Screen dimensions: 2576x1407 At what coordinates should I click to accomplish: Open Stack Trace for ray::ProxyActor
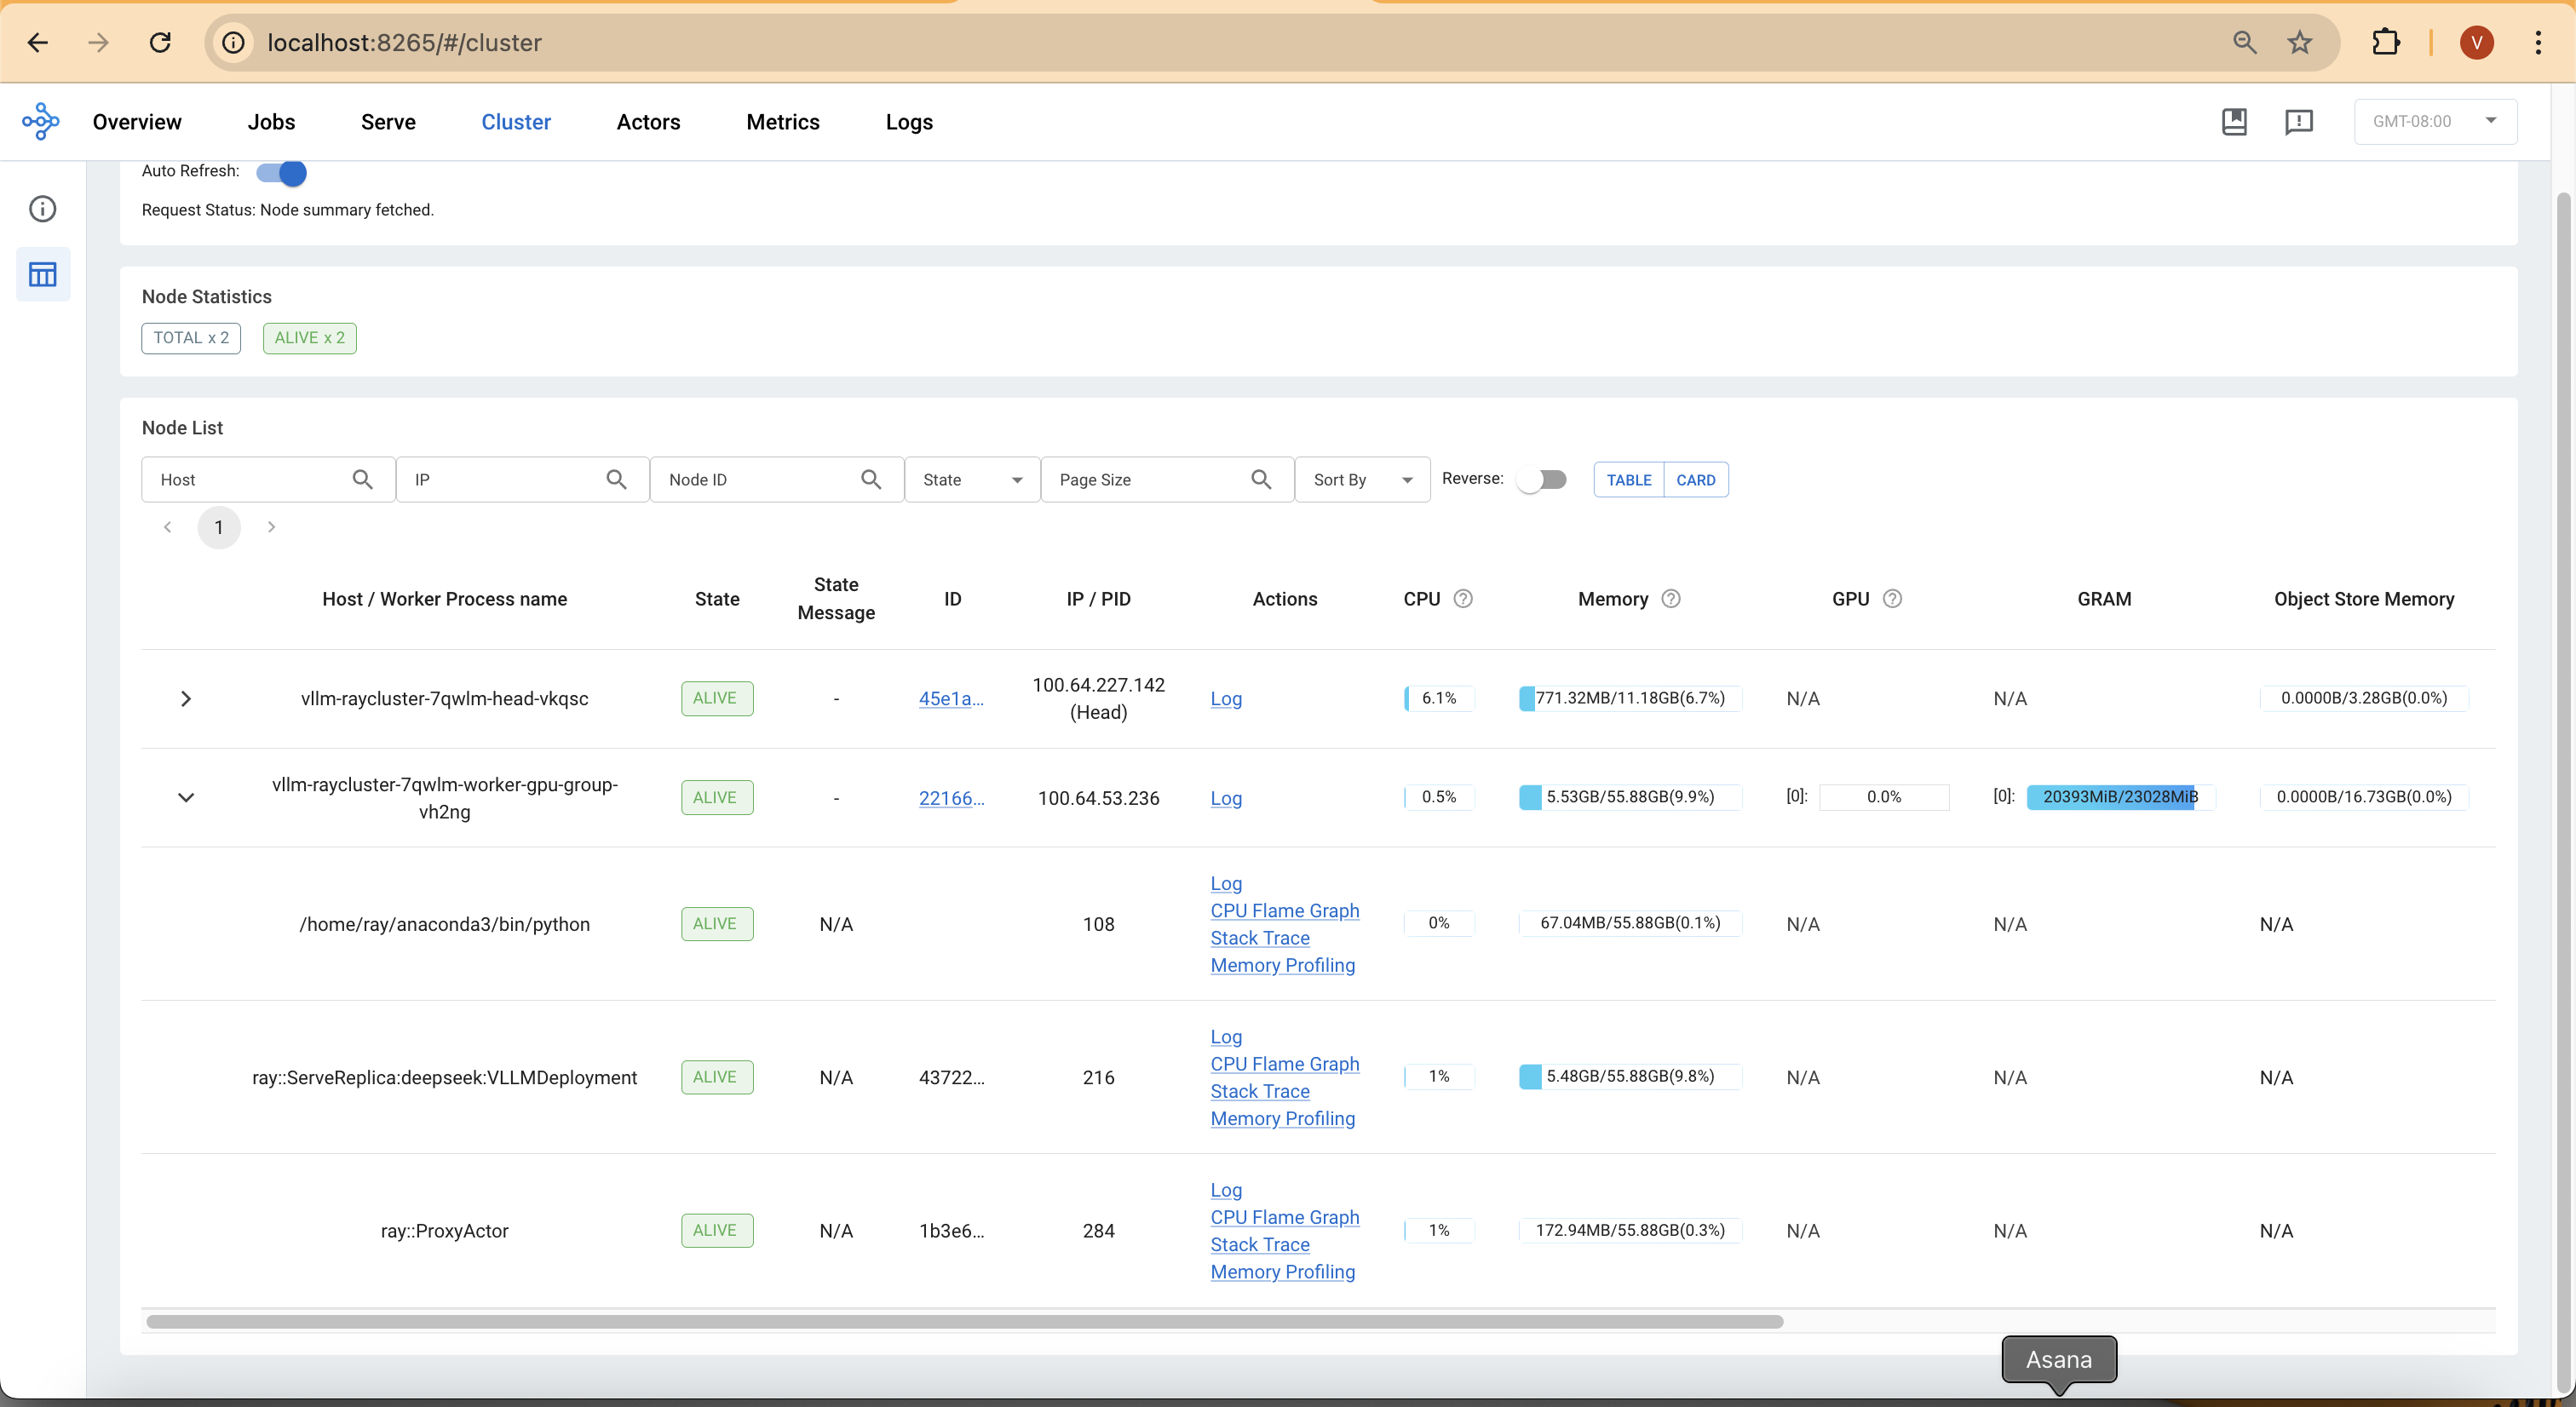pyautogui.click(x=1259, y=1244)
